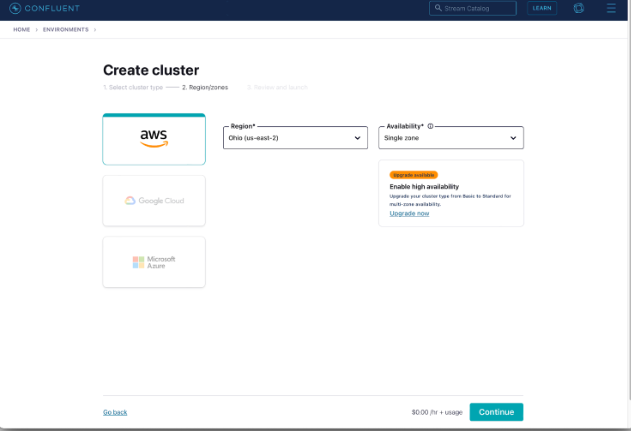Click the Stream Catalog search field
The height and width of the screenshot is (431, 631).
(x=473, y=8)
